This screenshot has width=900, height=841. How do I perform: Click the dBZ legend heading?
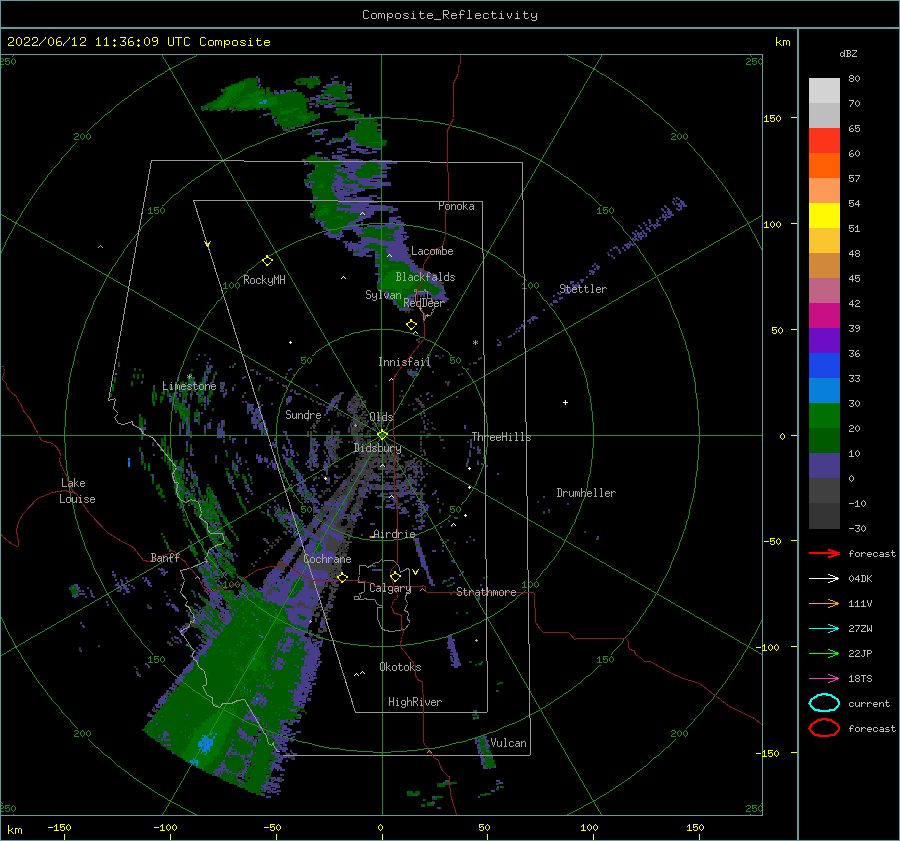[848, 53]
